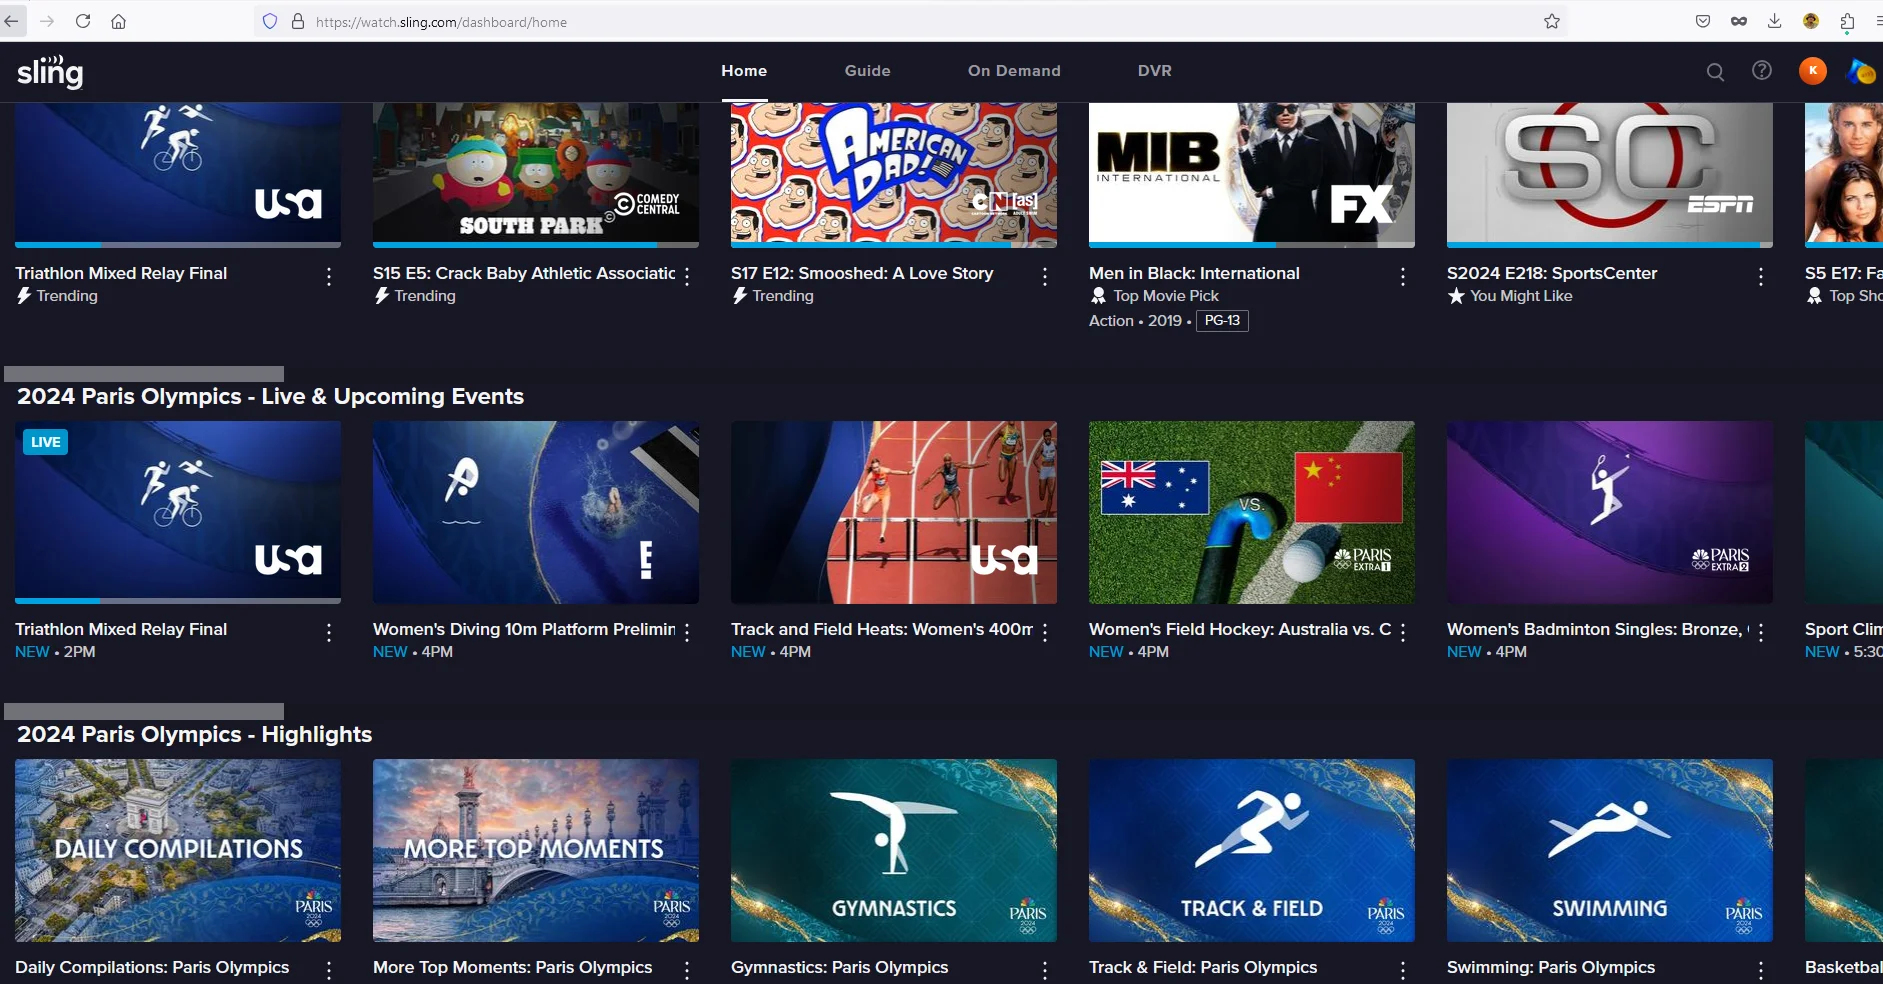Click the Save to Pocket icon

pyautogui.click(x=1703, y=21)
